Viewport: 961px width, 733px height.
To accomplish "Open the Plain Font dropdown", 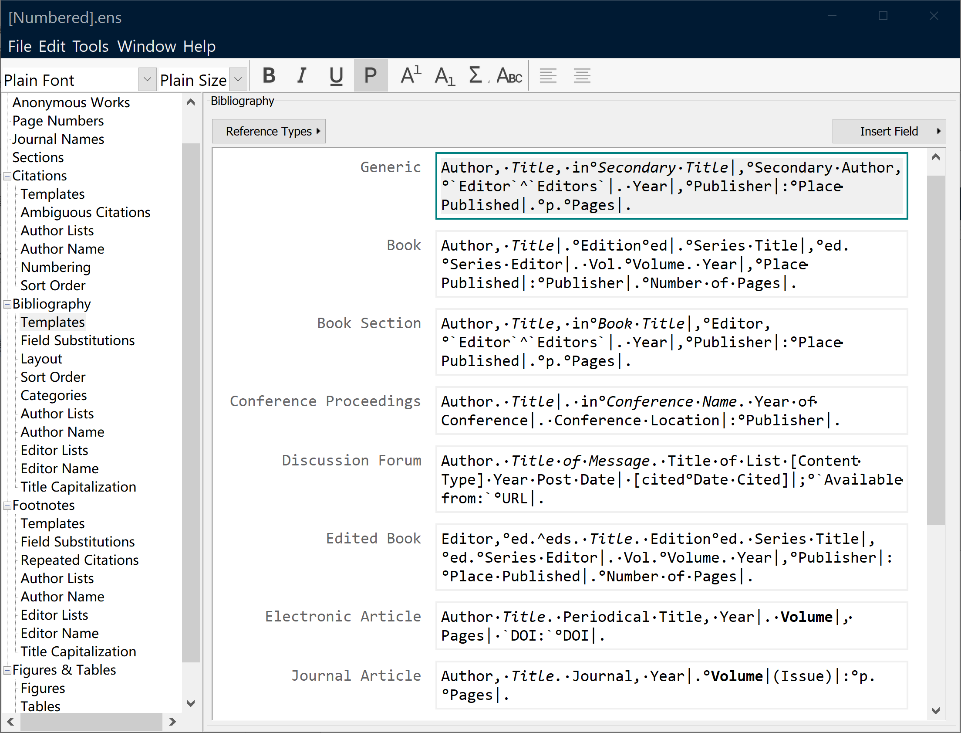I will 147,80.
